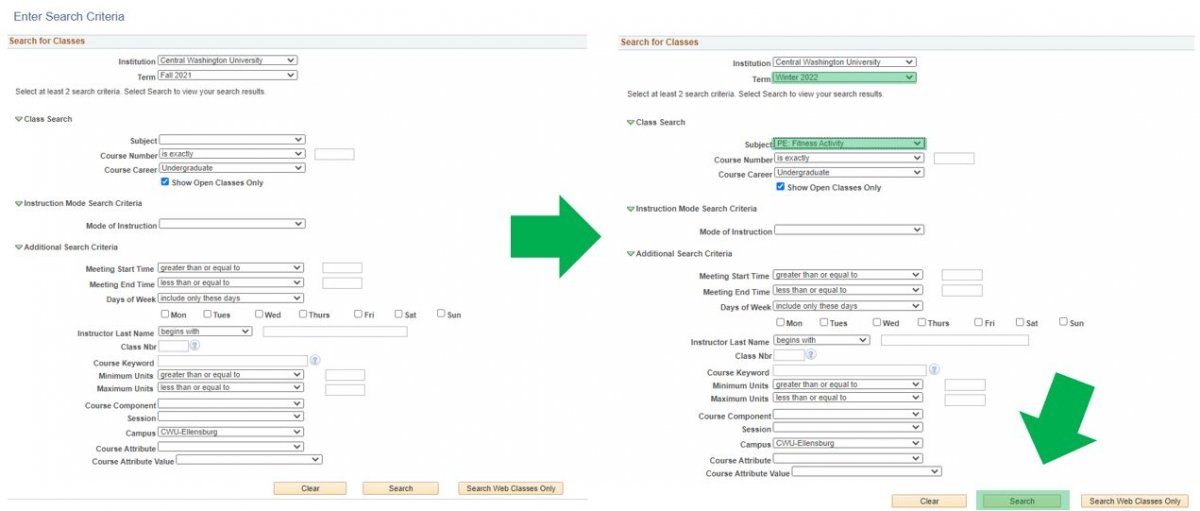Check the Sat box in Winter 2022 form
The image size is (1200, 511).
pyautogui.click(x=1020, y=322)
